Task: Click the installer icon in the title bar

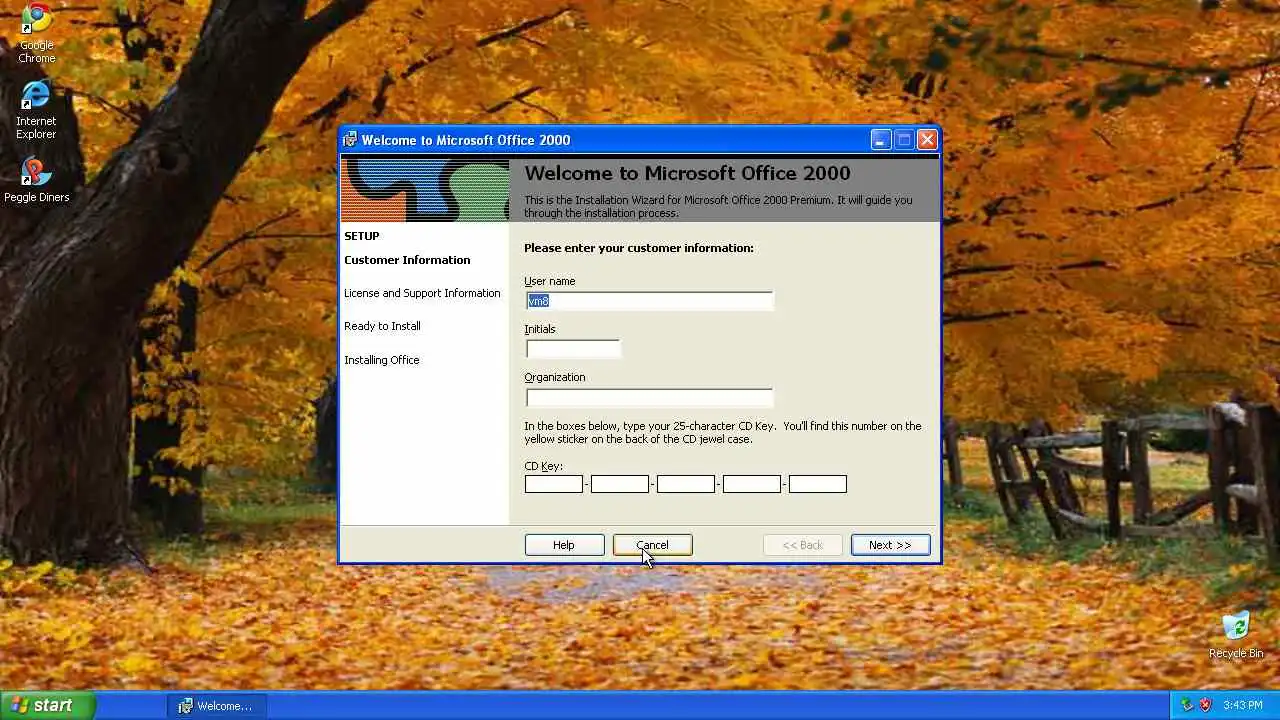Action: 350,140
